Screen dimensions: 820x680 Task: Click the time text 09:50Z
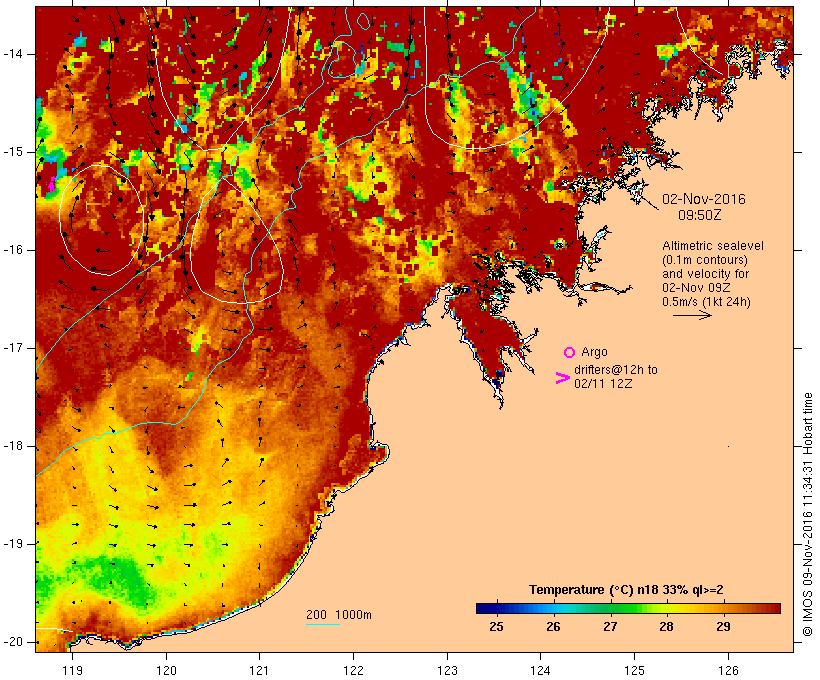(x=699, y=215)
